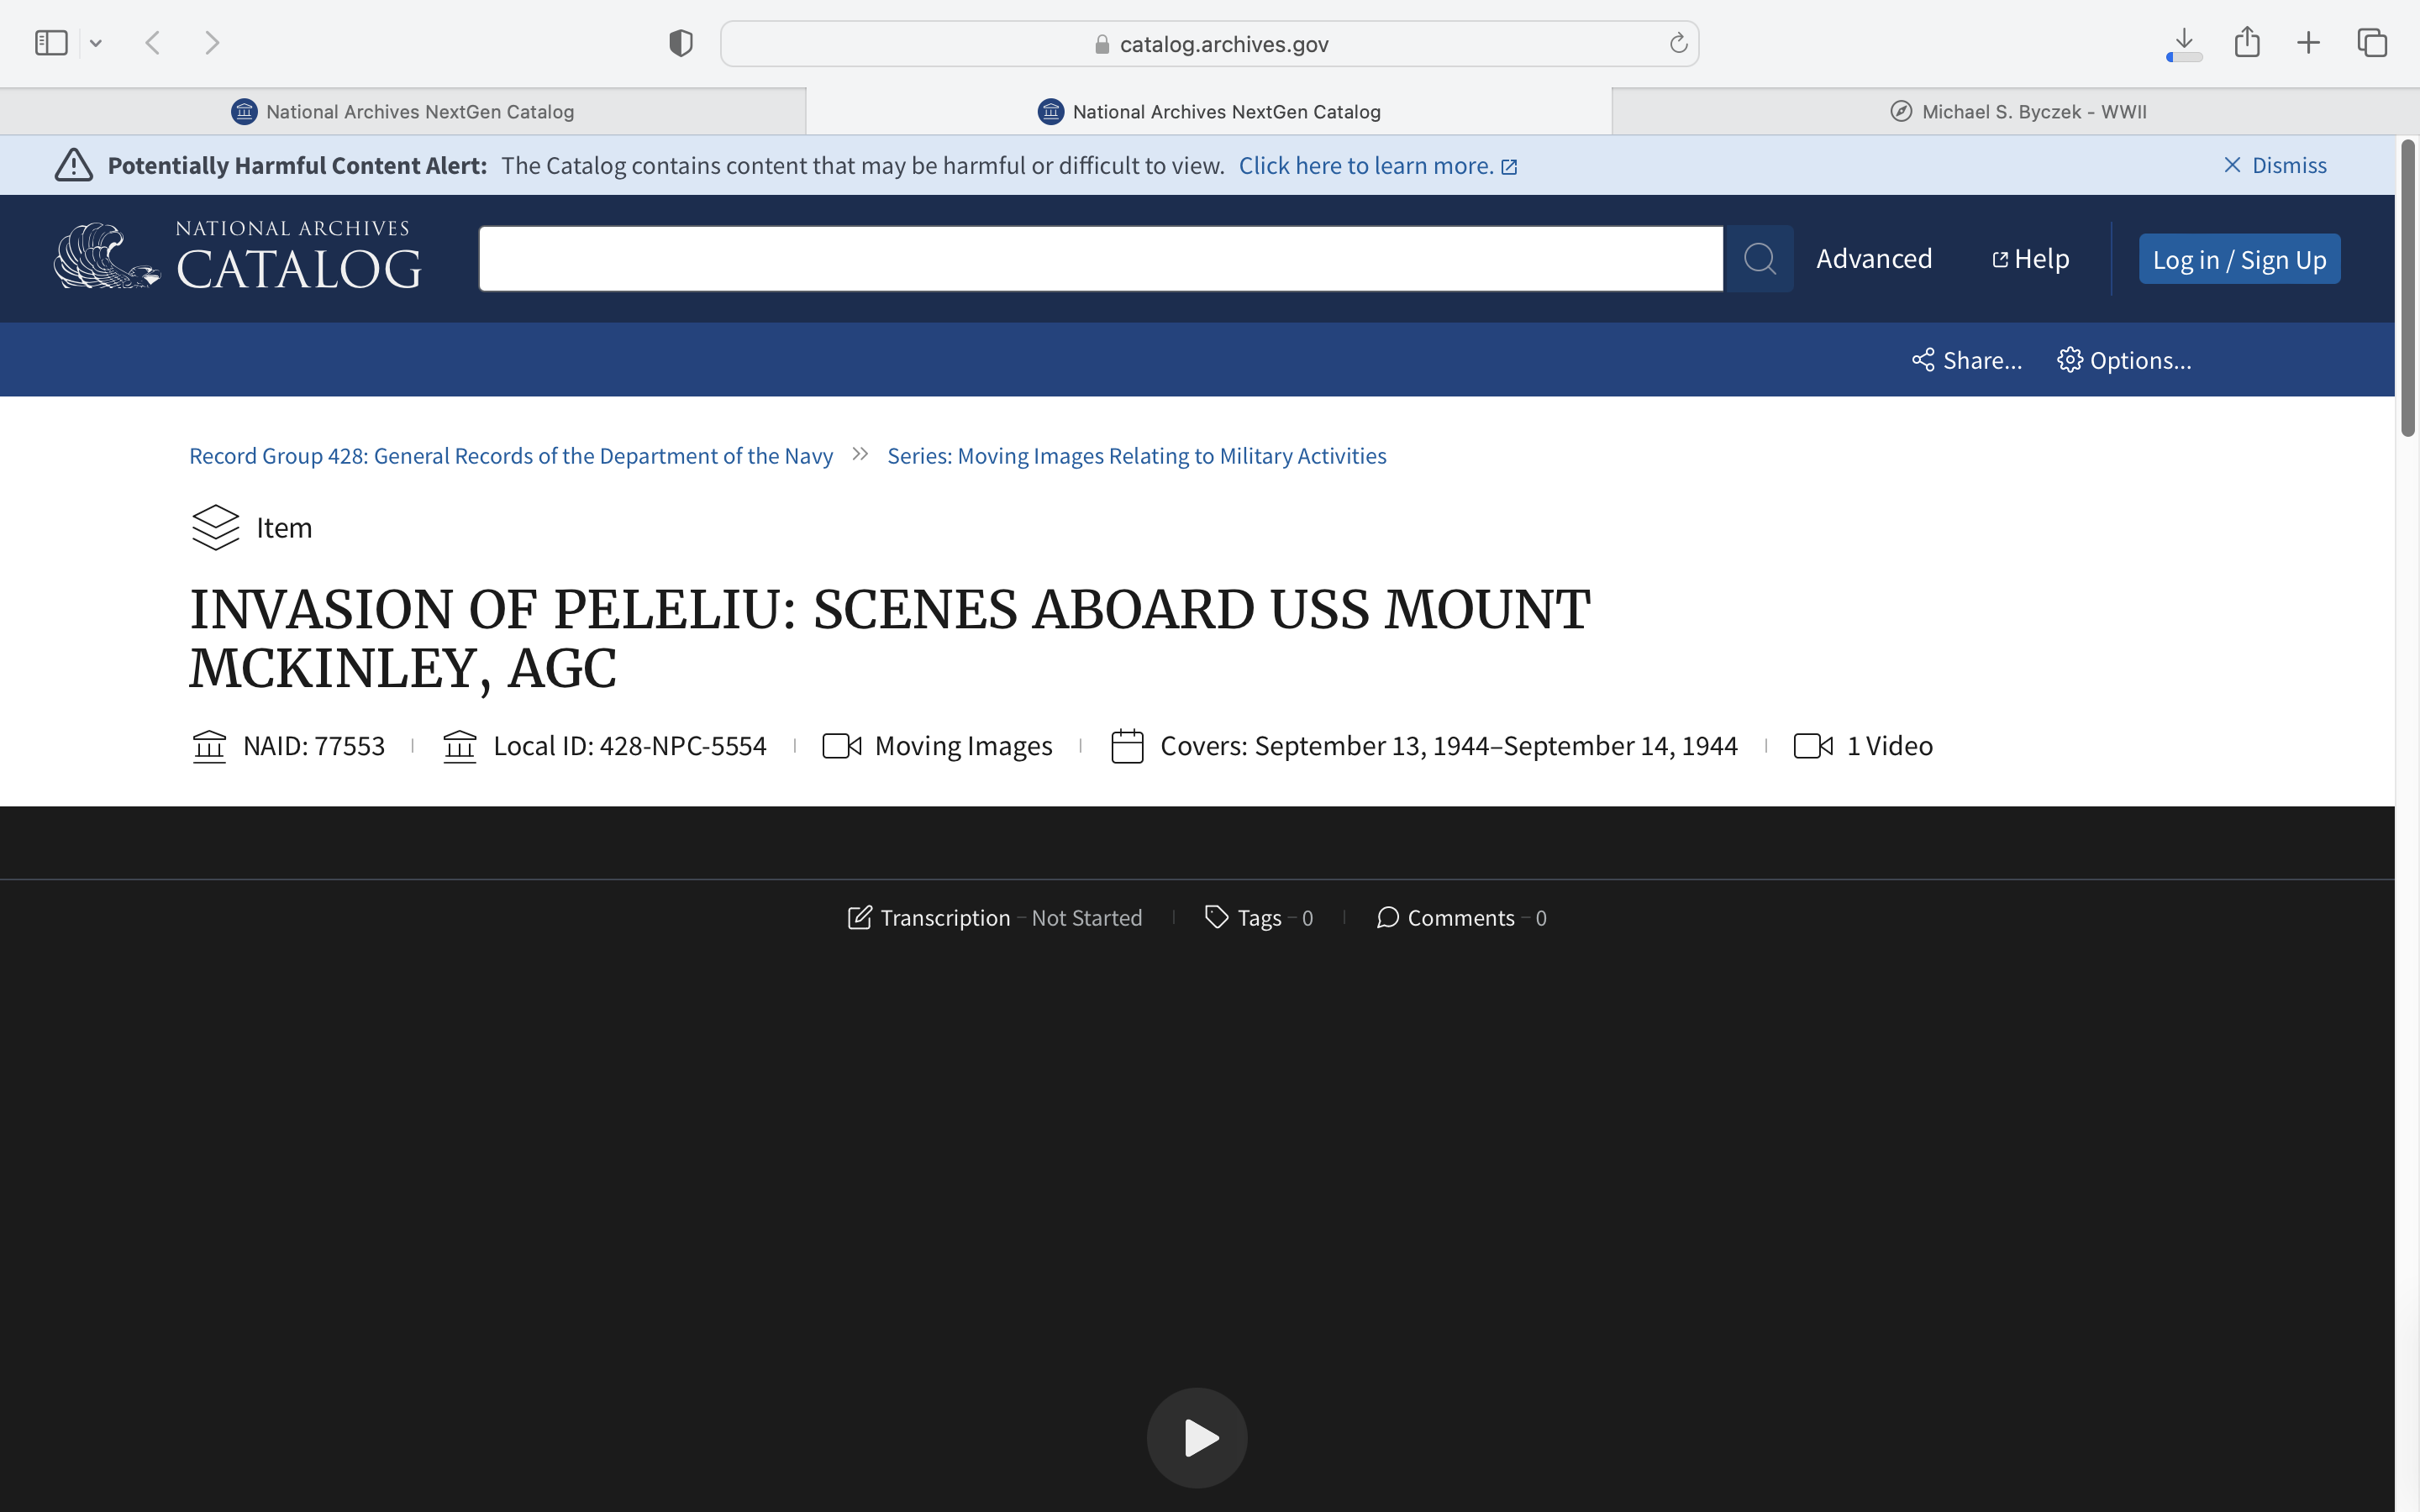Open a new tab with the plus icon
This screenshot has width=2420, height=1512.
2308,43
